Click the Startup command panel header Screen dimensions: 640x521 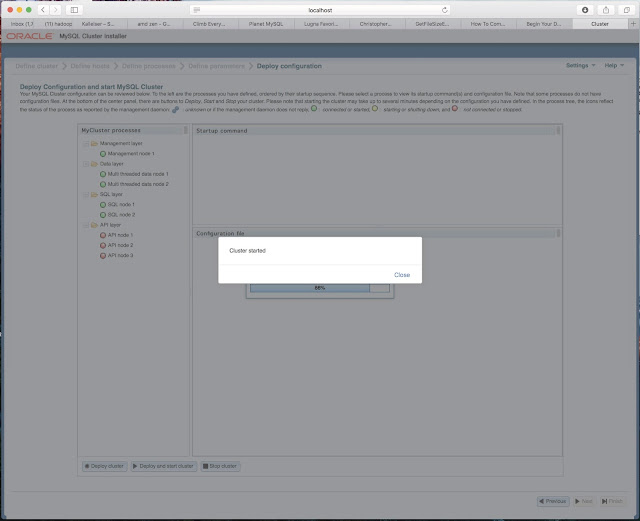[377, 131]
